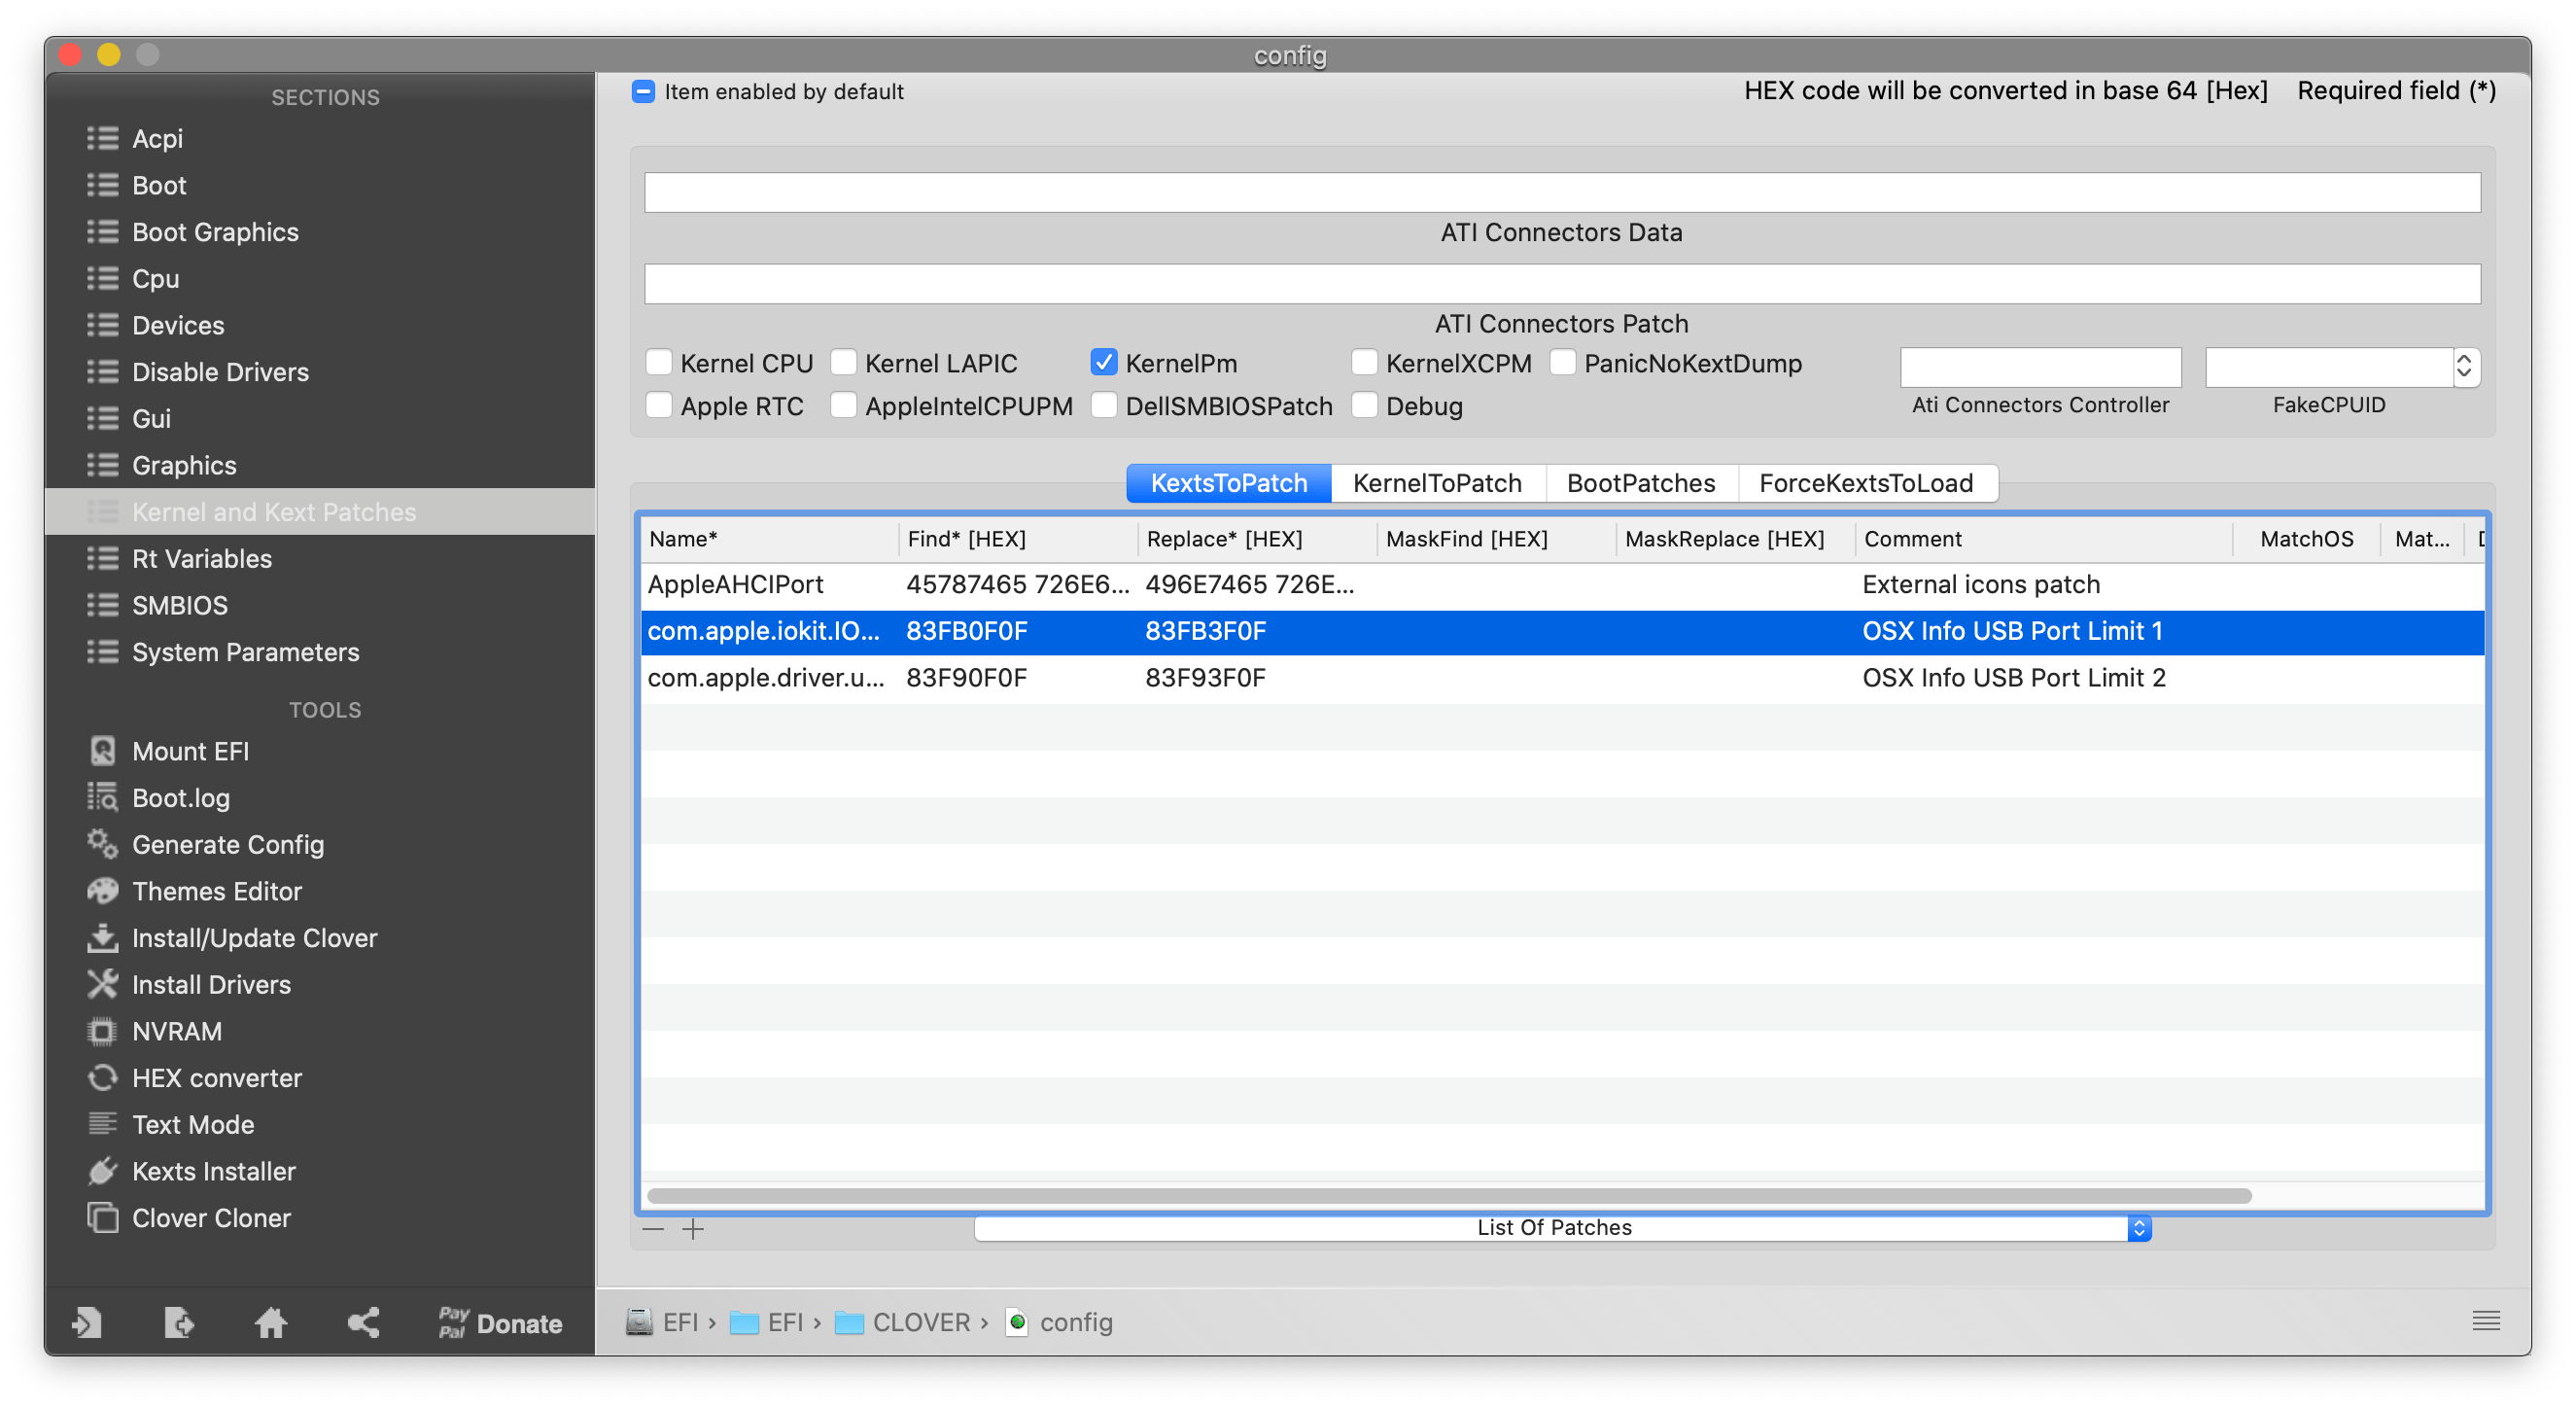Click the Install Drivers wrench icon
Image resolution: width=2576 pixels, height=1408 pixels.
pos(102,985)
